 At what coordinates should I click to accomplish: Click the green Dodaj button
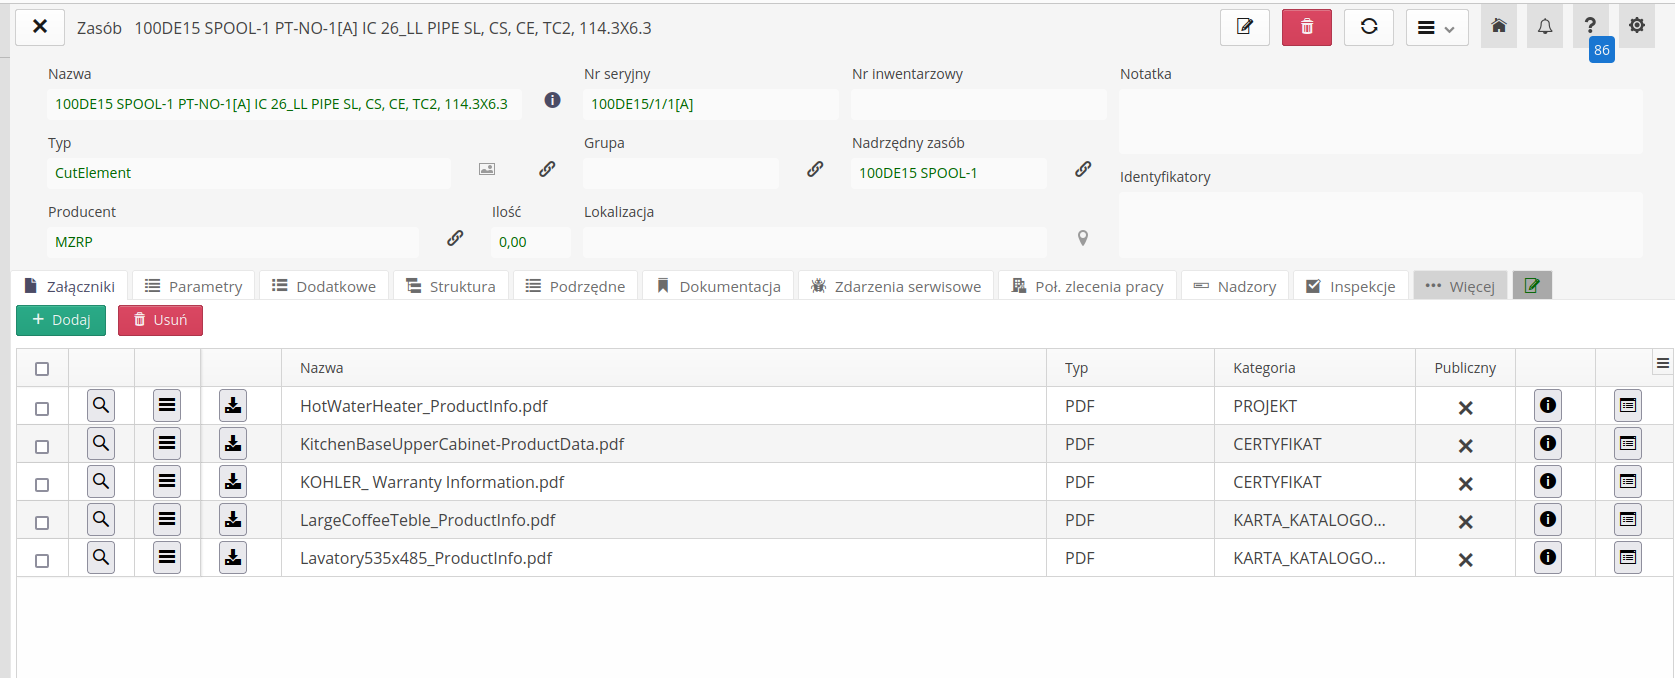pos(61,320)
